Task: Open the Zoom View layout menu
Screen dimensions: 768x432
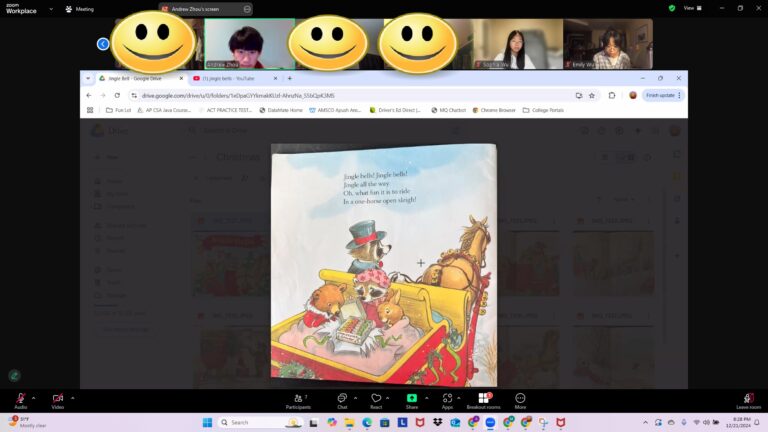Action: (x=693, y=8)
